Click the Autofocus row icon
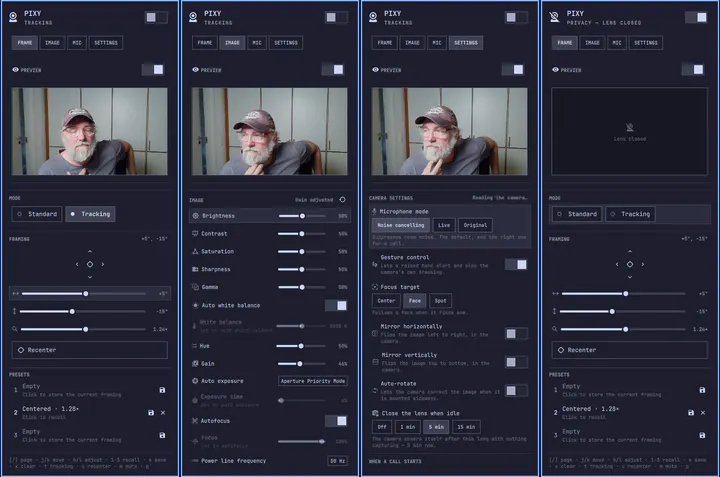This screenshot has width=720, height=477. tap(195, 421)
